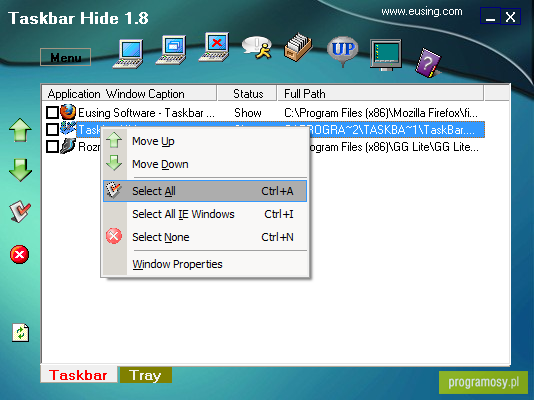Screen dimensions: 534x400
Task: Sort by Application Window Caption column header
Action: [x=129, y=93]
